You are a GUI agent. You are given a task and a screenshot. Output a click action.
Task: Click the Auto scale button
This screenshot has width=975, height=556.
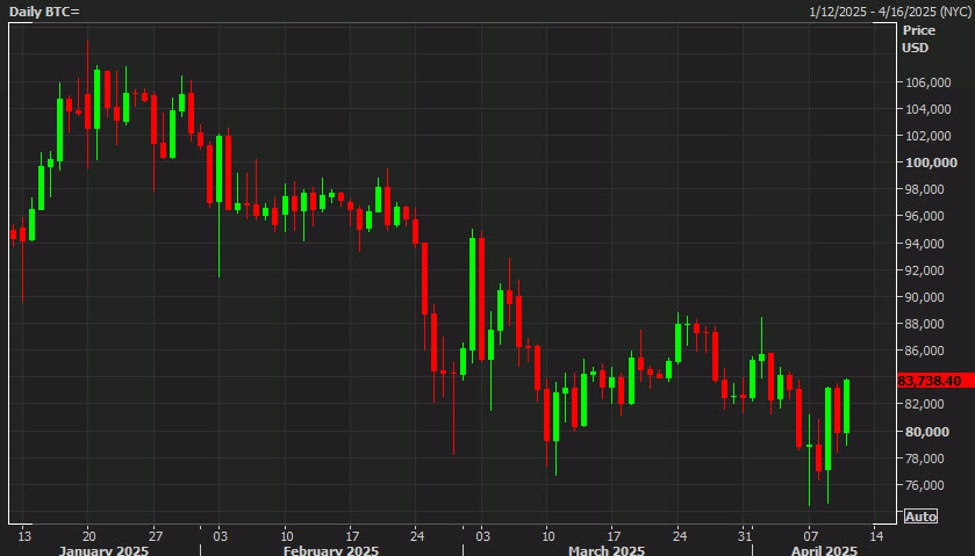(920, 516)
